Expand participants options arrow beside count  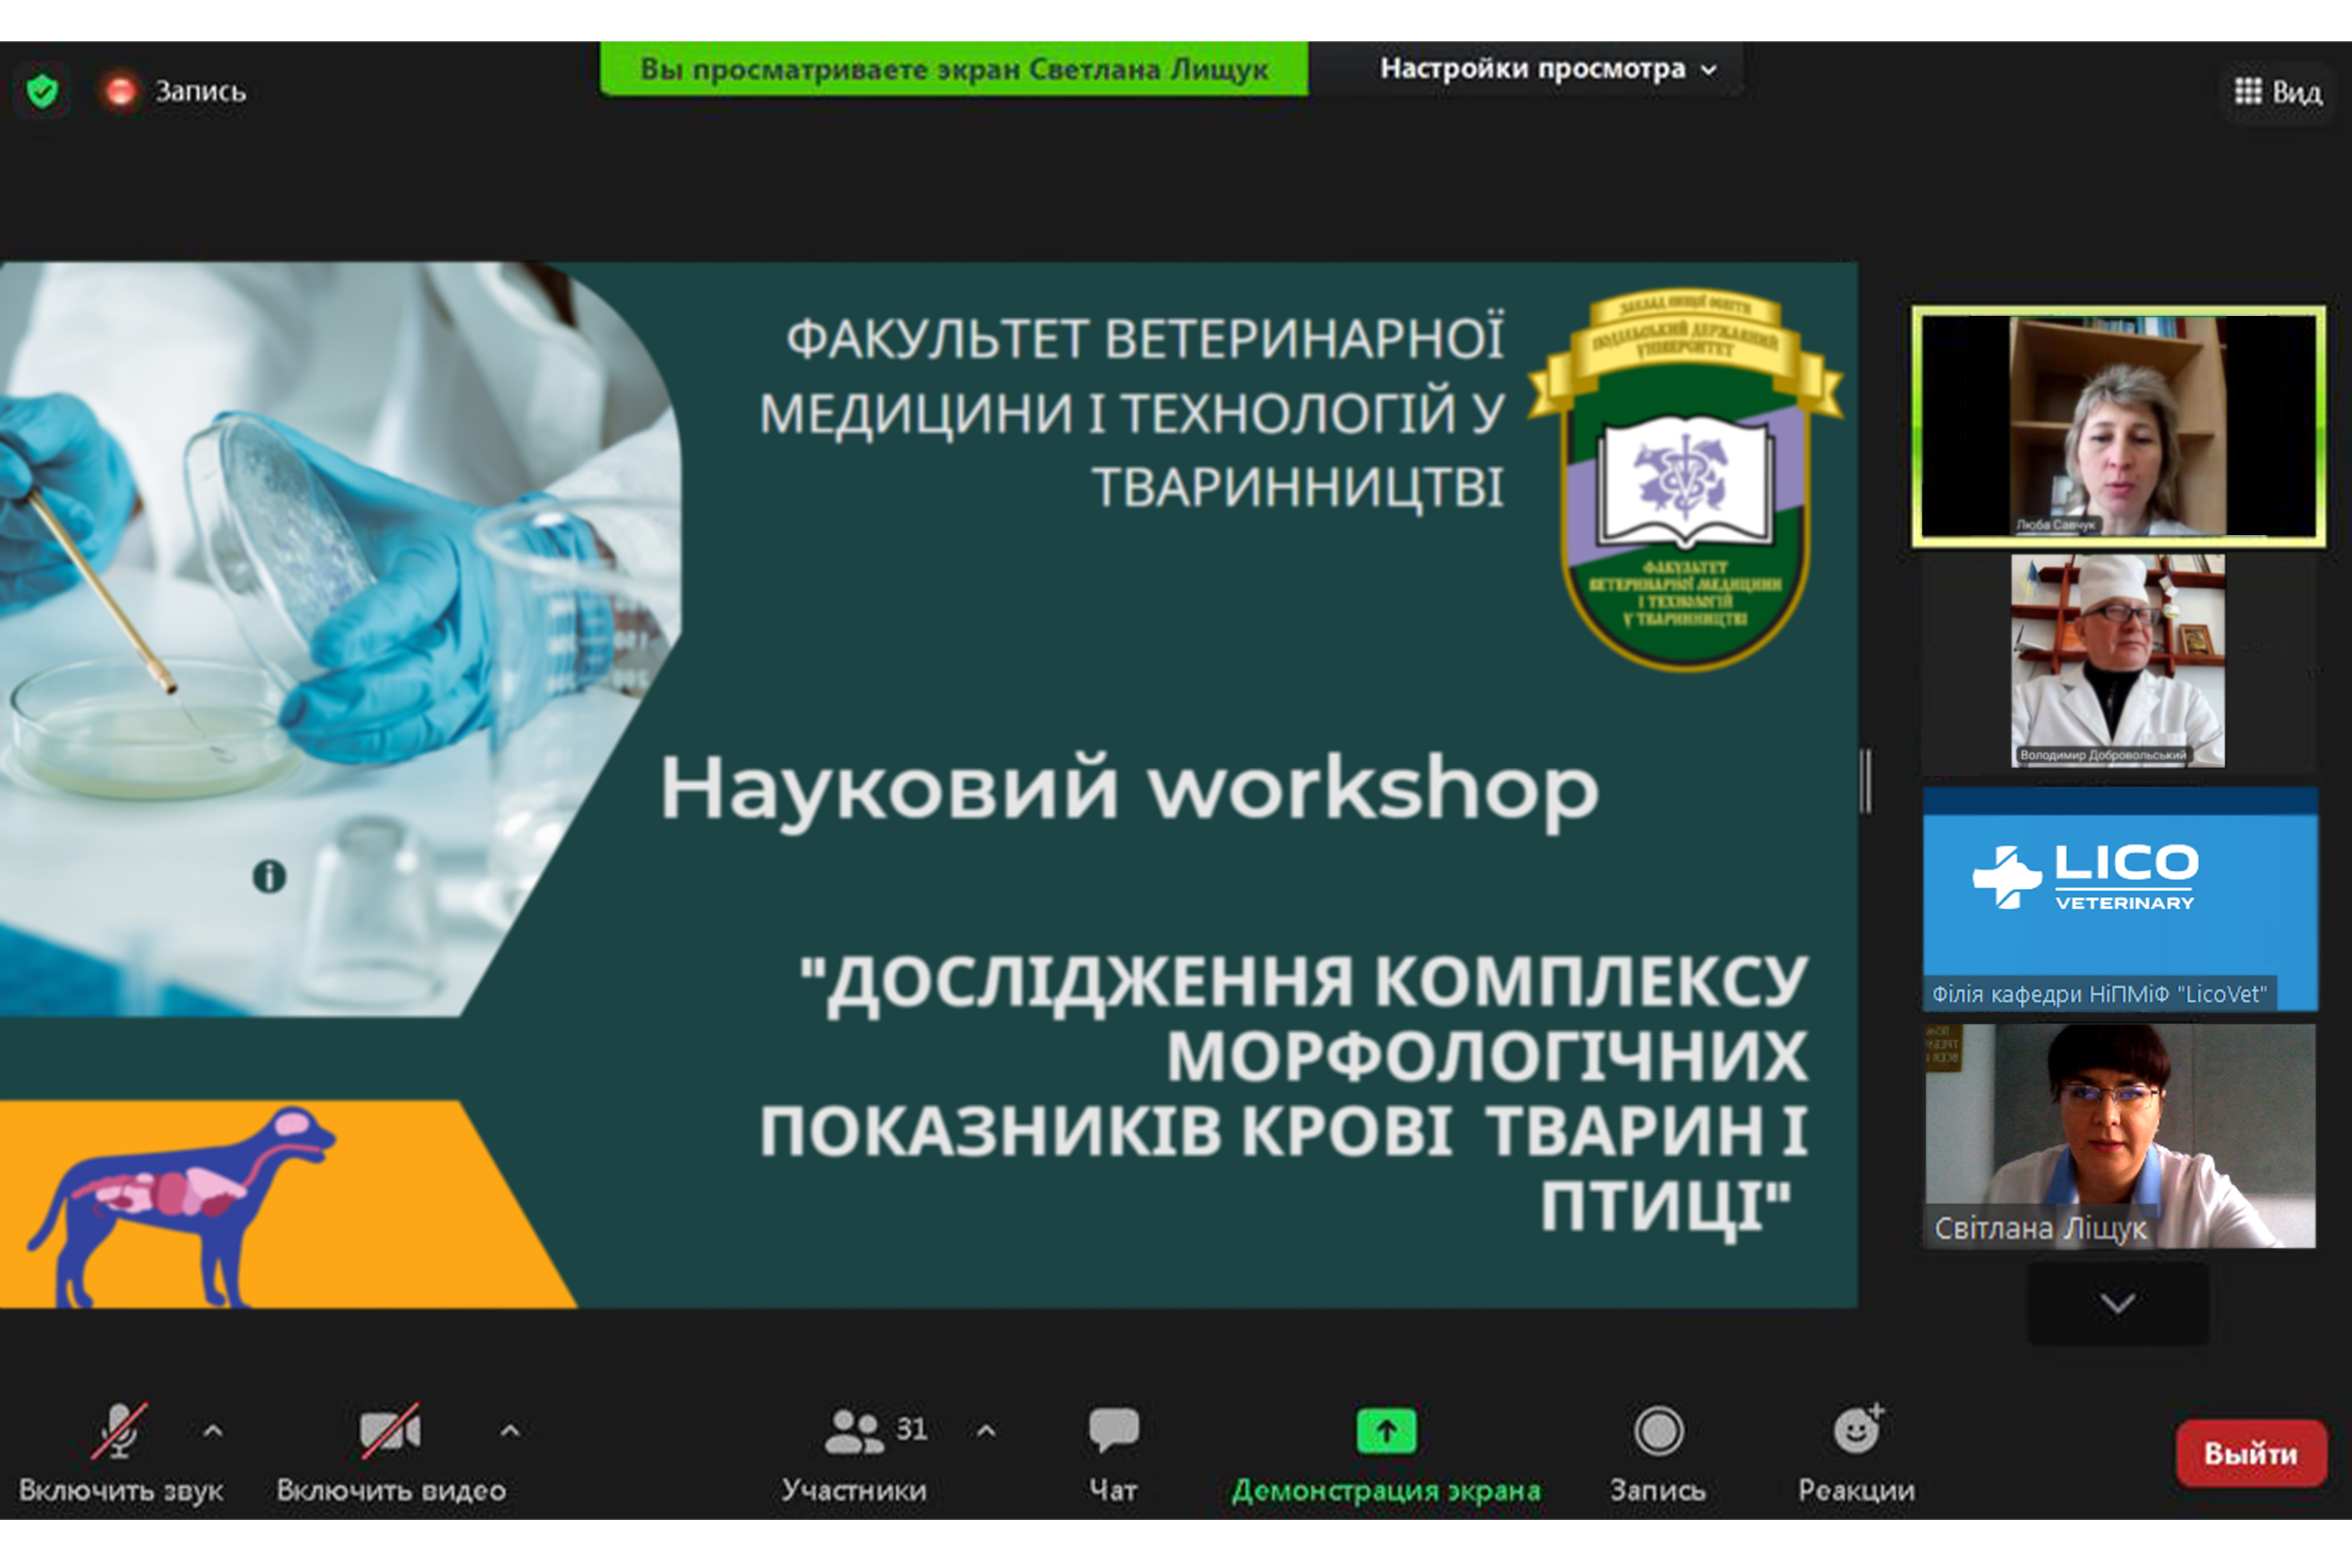(x=986, y=1431)
